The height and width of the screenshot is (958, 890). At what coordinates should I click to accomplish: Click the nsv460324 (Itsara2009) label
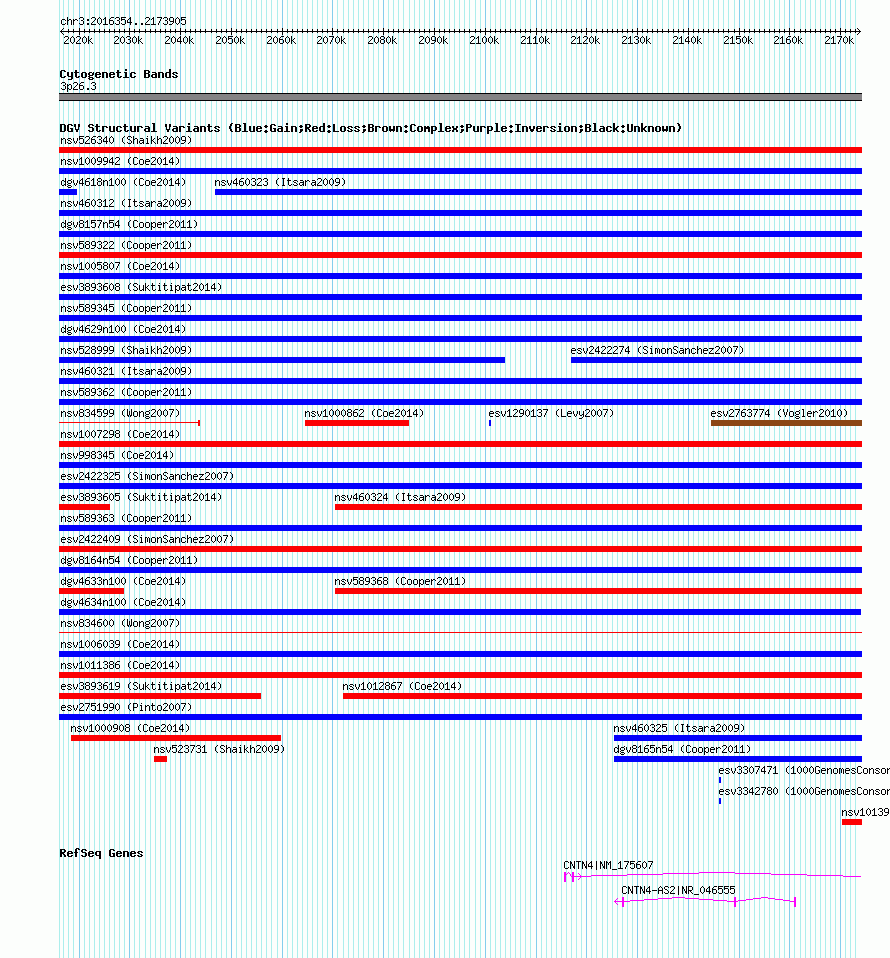point(400,497)
